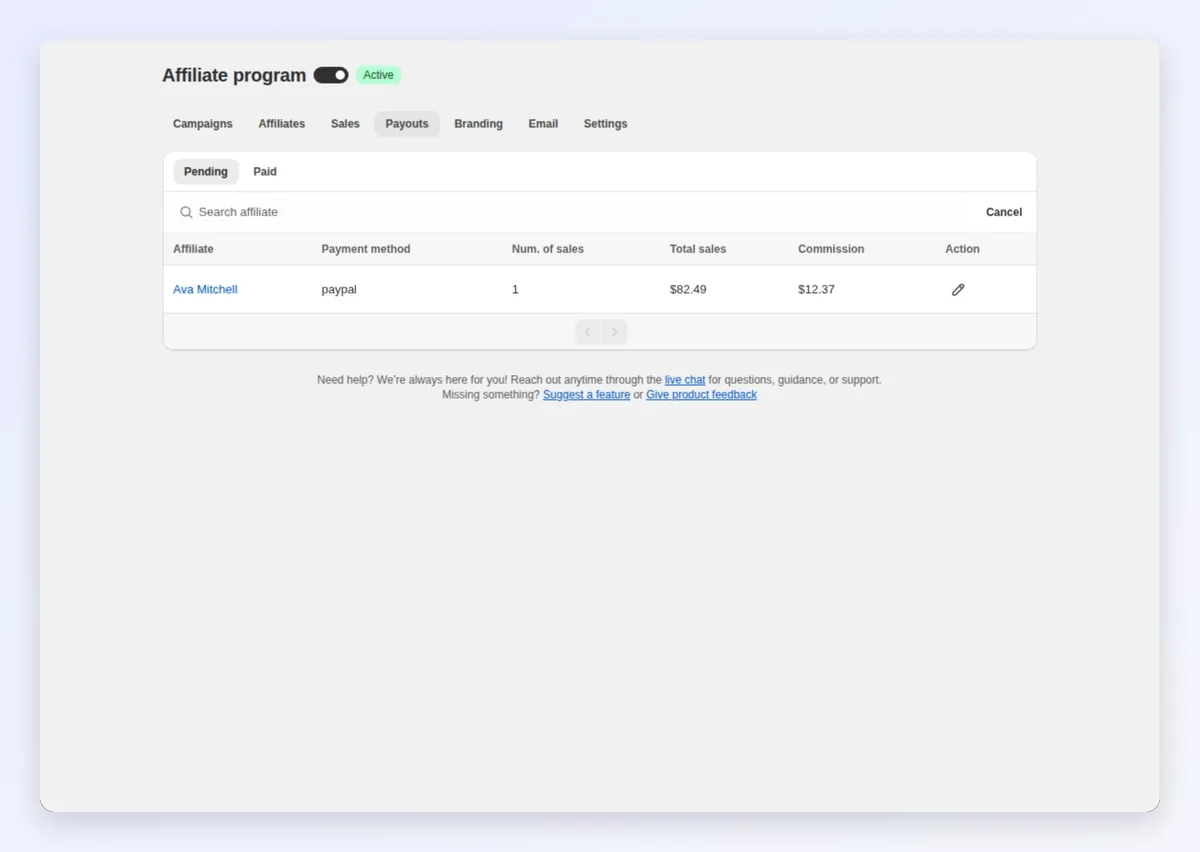1200x852 pixels.
Task: Open the Affiliates tab
Action: pos(282,124)
